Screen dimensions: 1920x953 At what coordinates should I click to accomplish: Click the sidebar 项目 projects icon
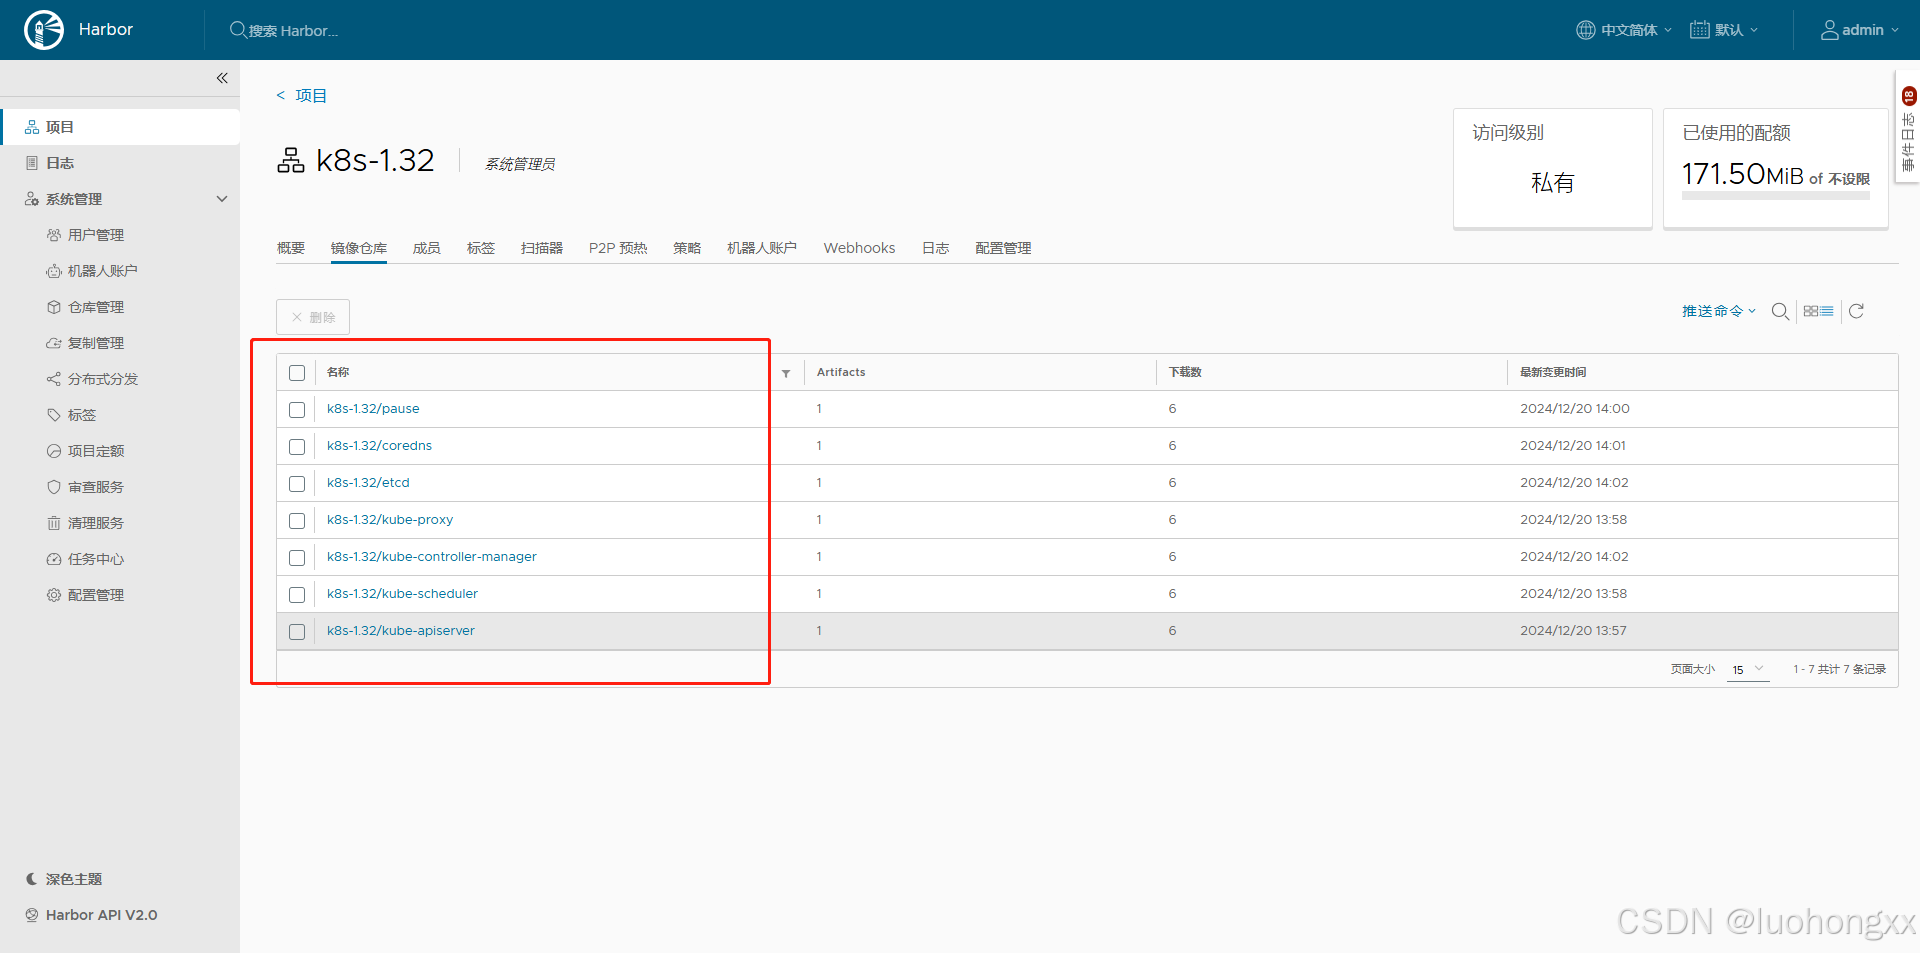32,127
